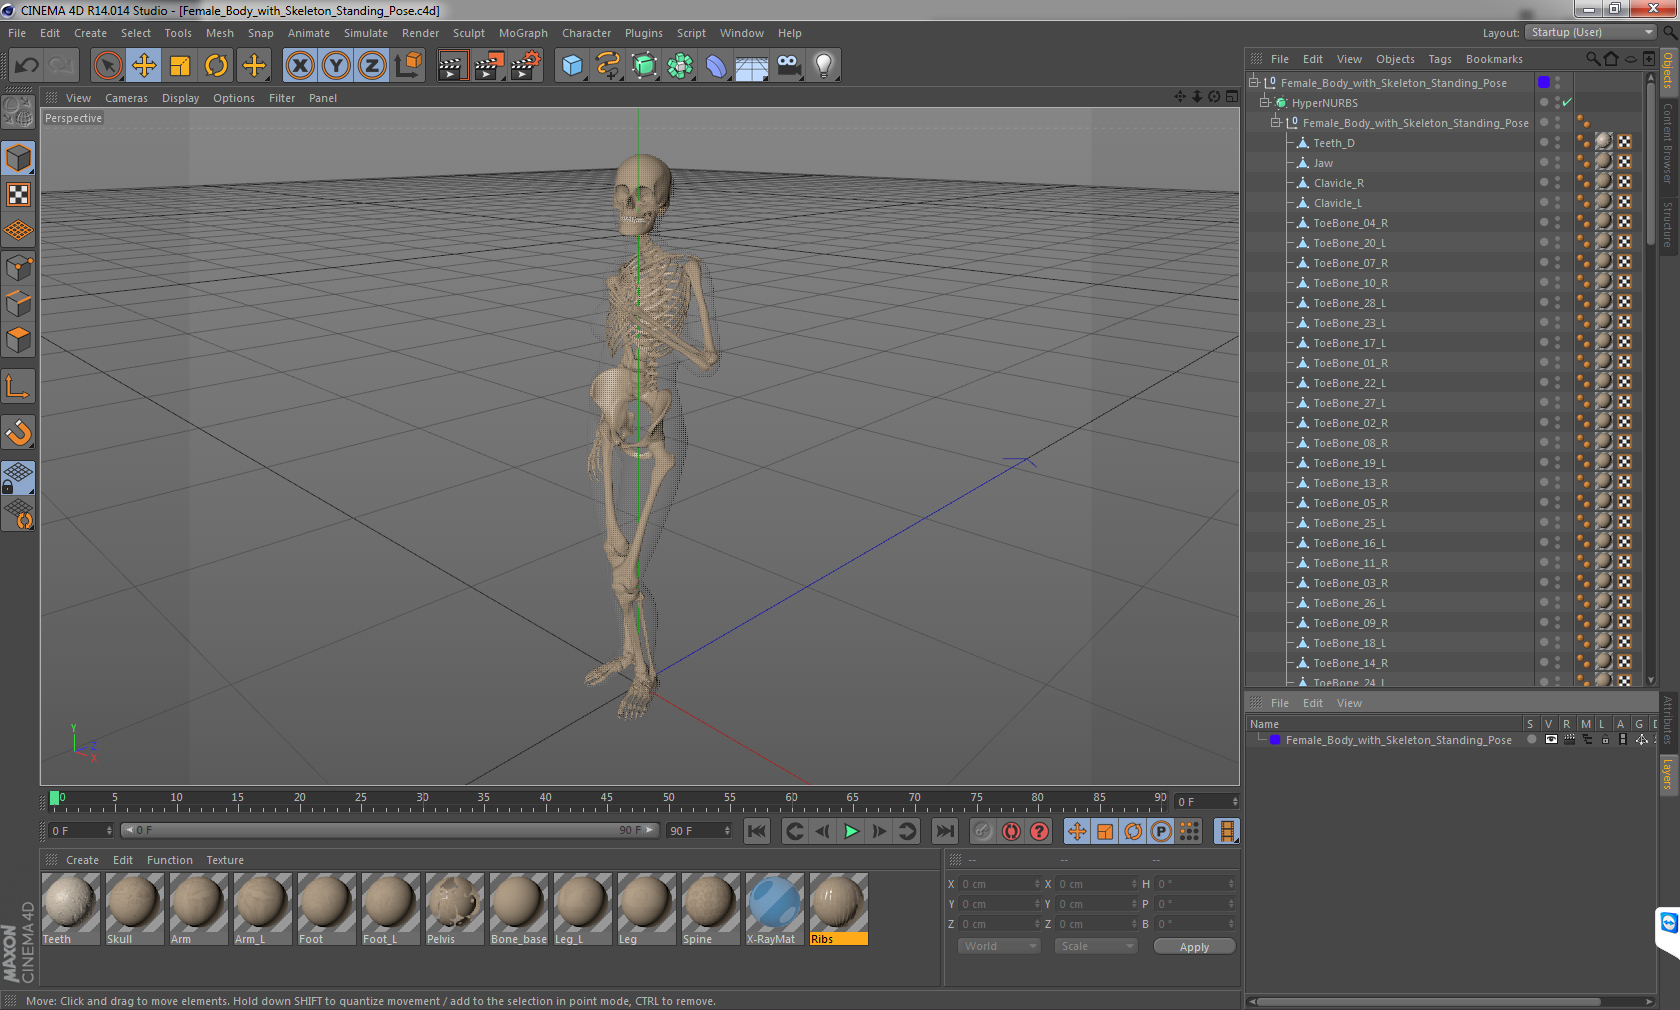Open the Array modeling objects icon
Screen dimensions: 1680x1010
[680, 66]
